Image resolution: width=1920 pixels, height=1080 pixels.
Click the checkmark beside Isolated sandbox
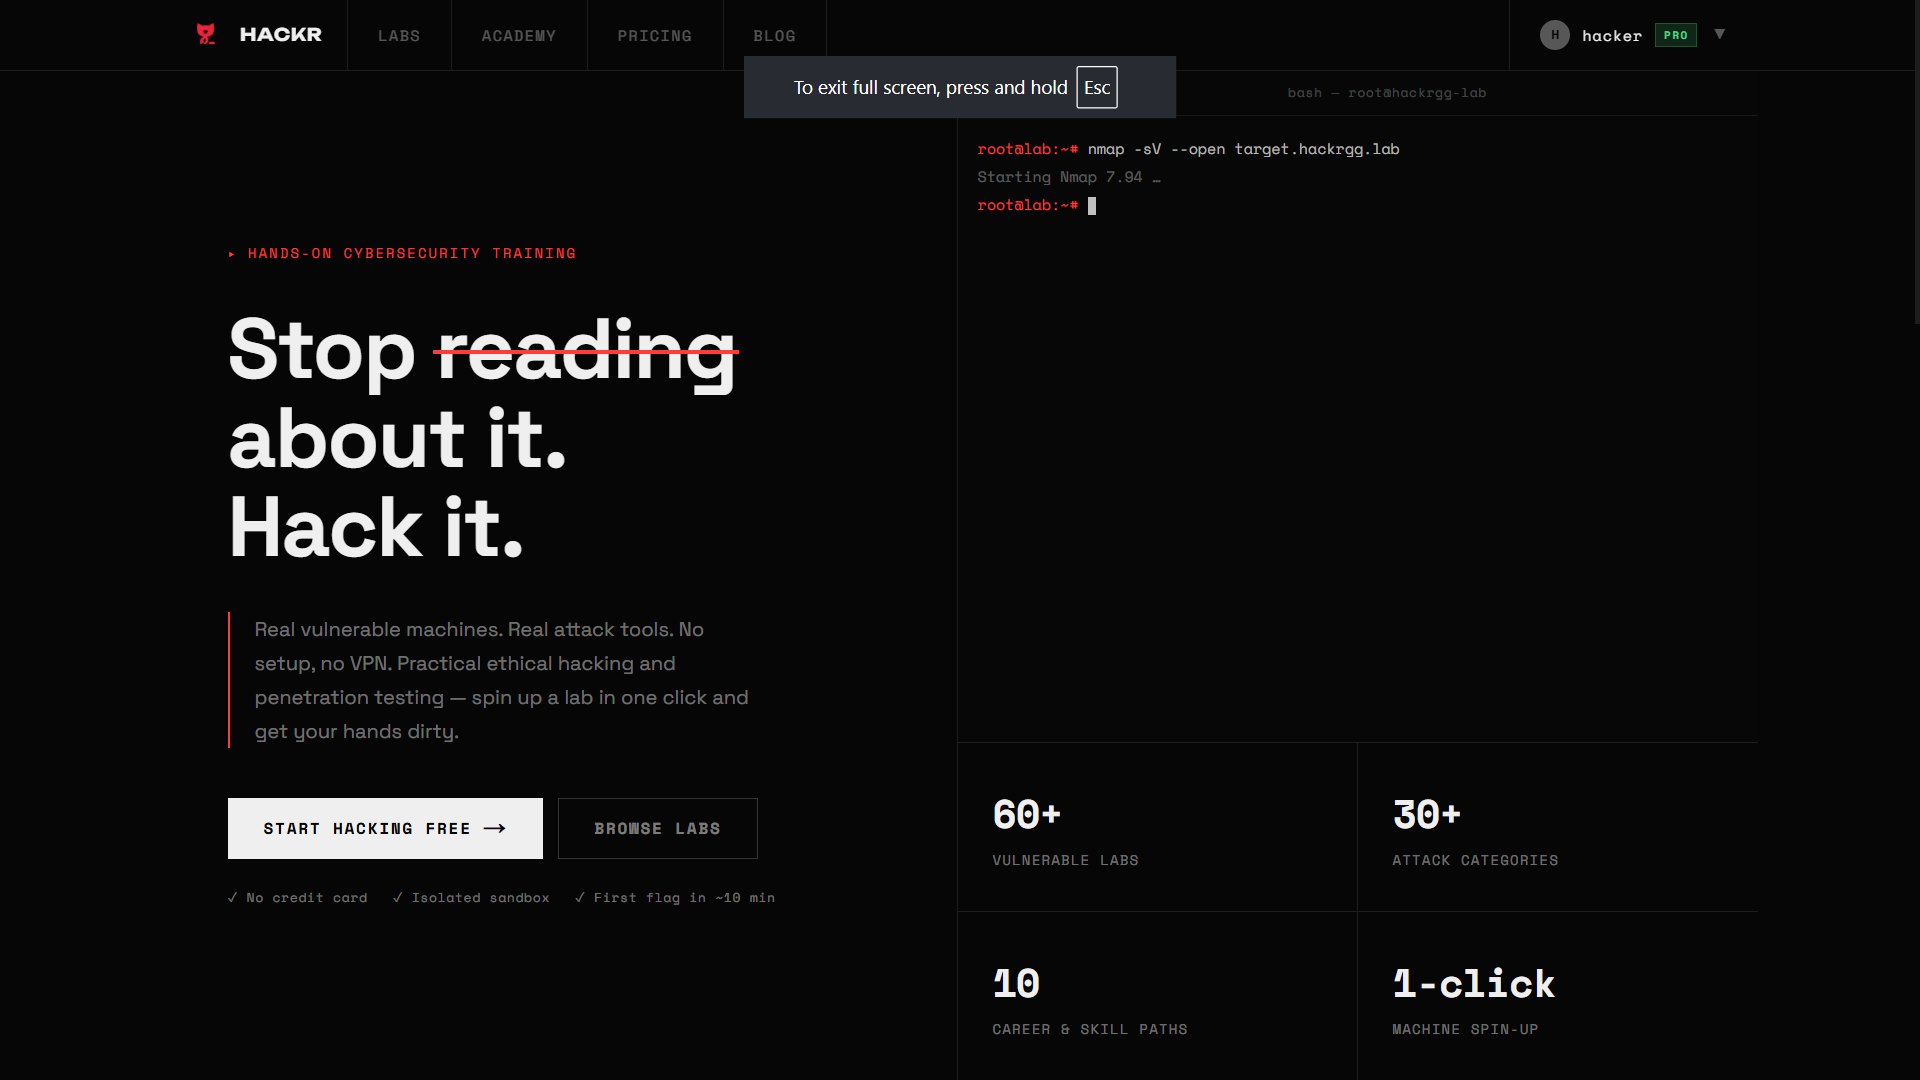click(x=398, y=898)
